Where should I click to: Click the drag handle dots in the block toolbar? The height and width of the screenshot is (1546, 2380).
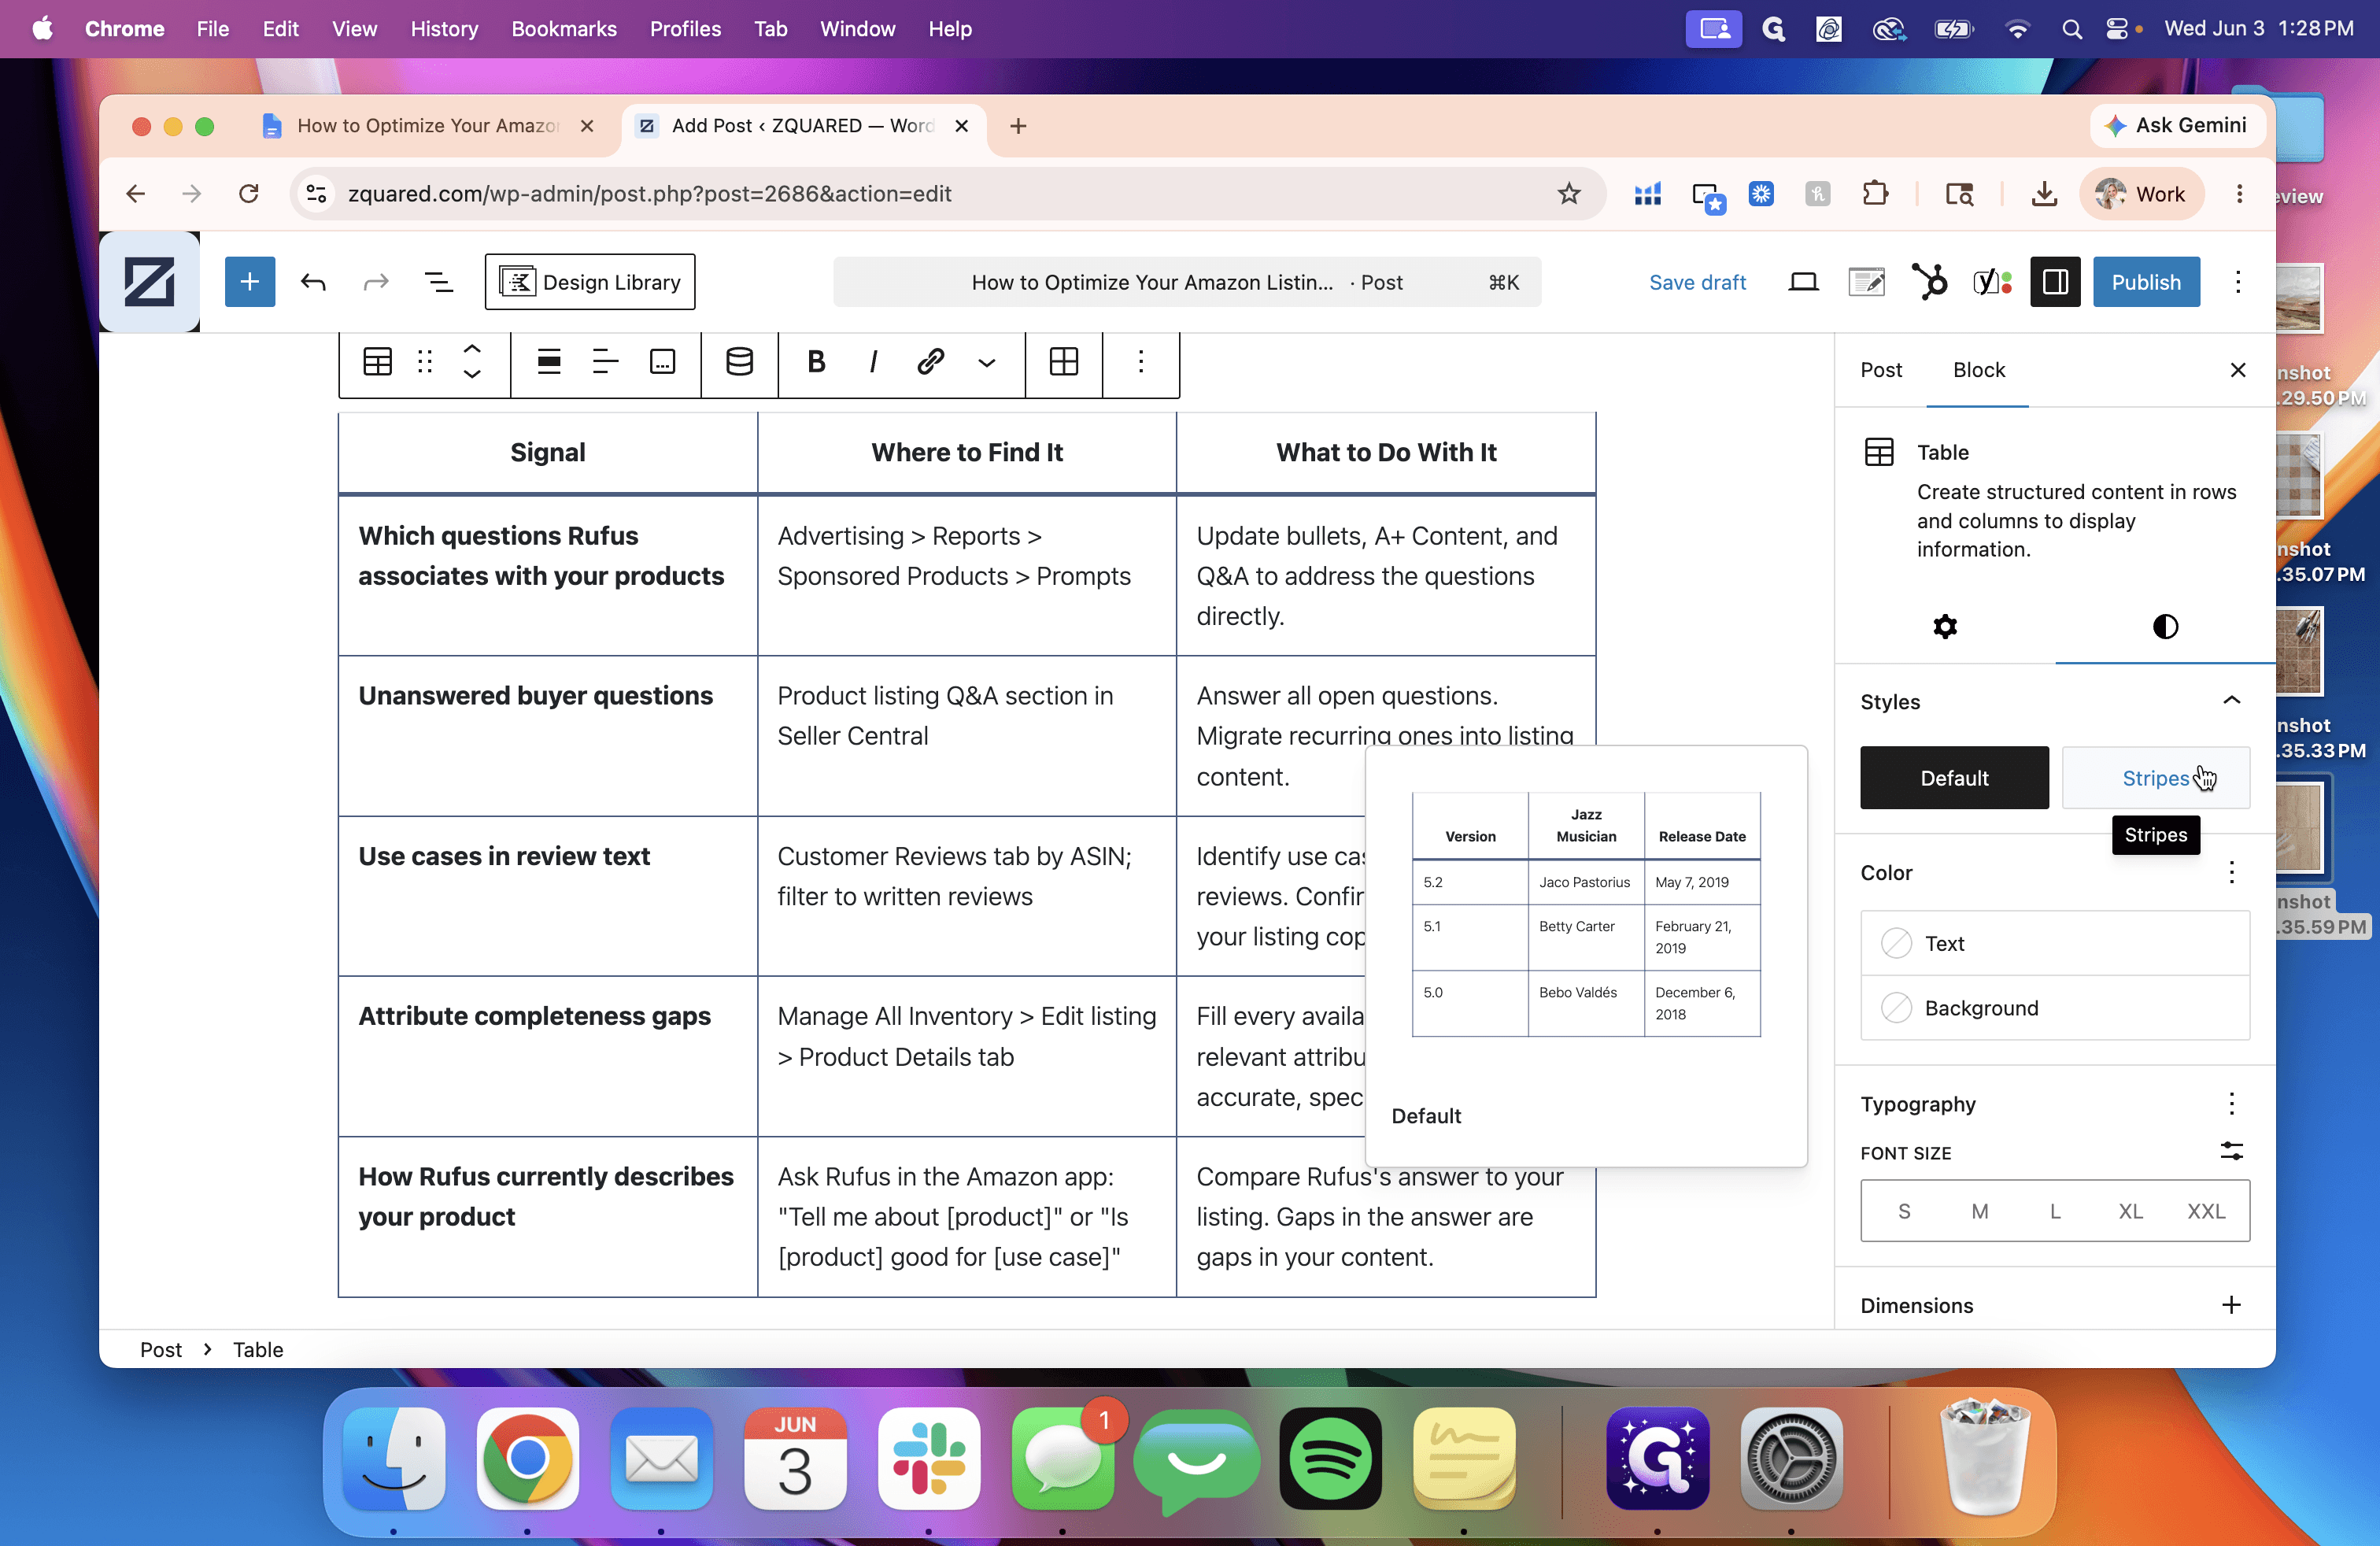[425, 361]
